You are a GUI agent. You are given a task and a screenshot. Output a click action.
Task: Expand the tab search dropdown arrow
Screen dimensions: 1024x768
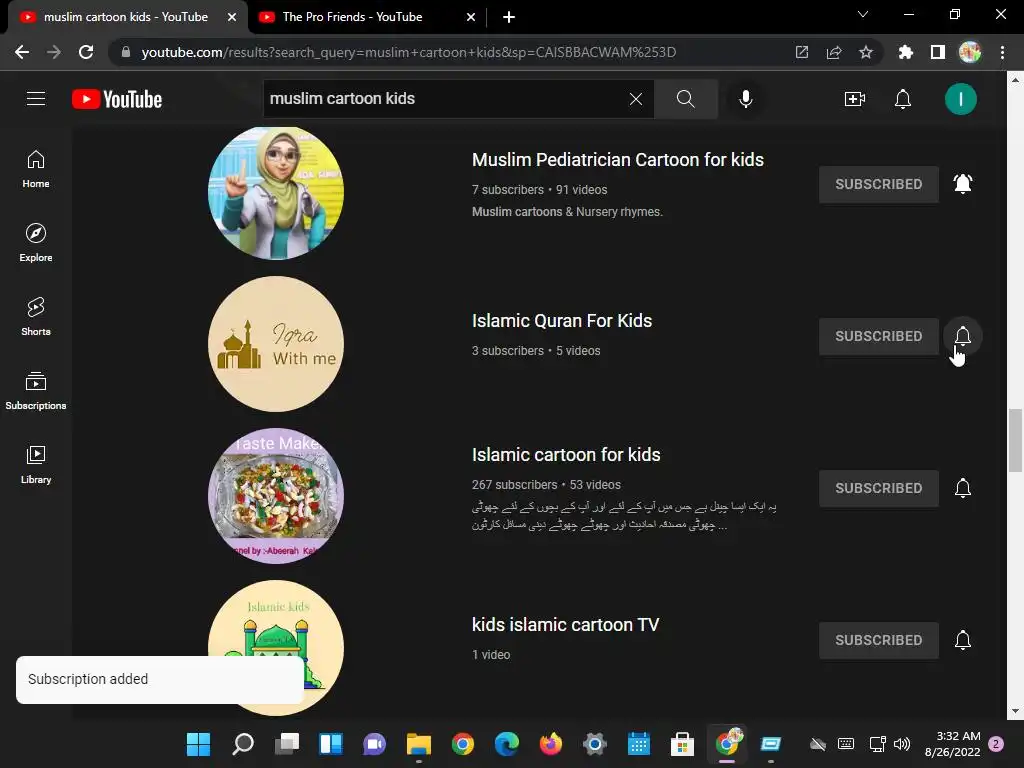(863, 14)
